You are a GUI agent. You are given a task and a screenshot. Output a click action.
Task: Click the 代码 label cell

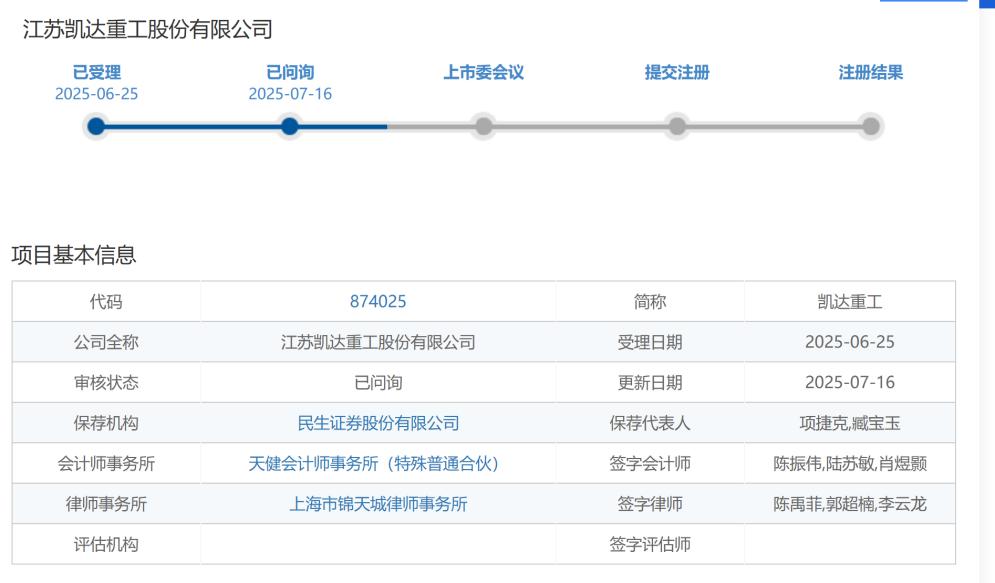[106, 301]
